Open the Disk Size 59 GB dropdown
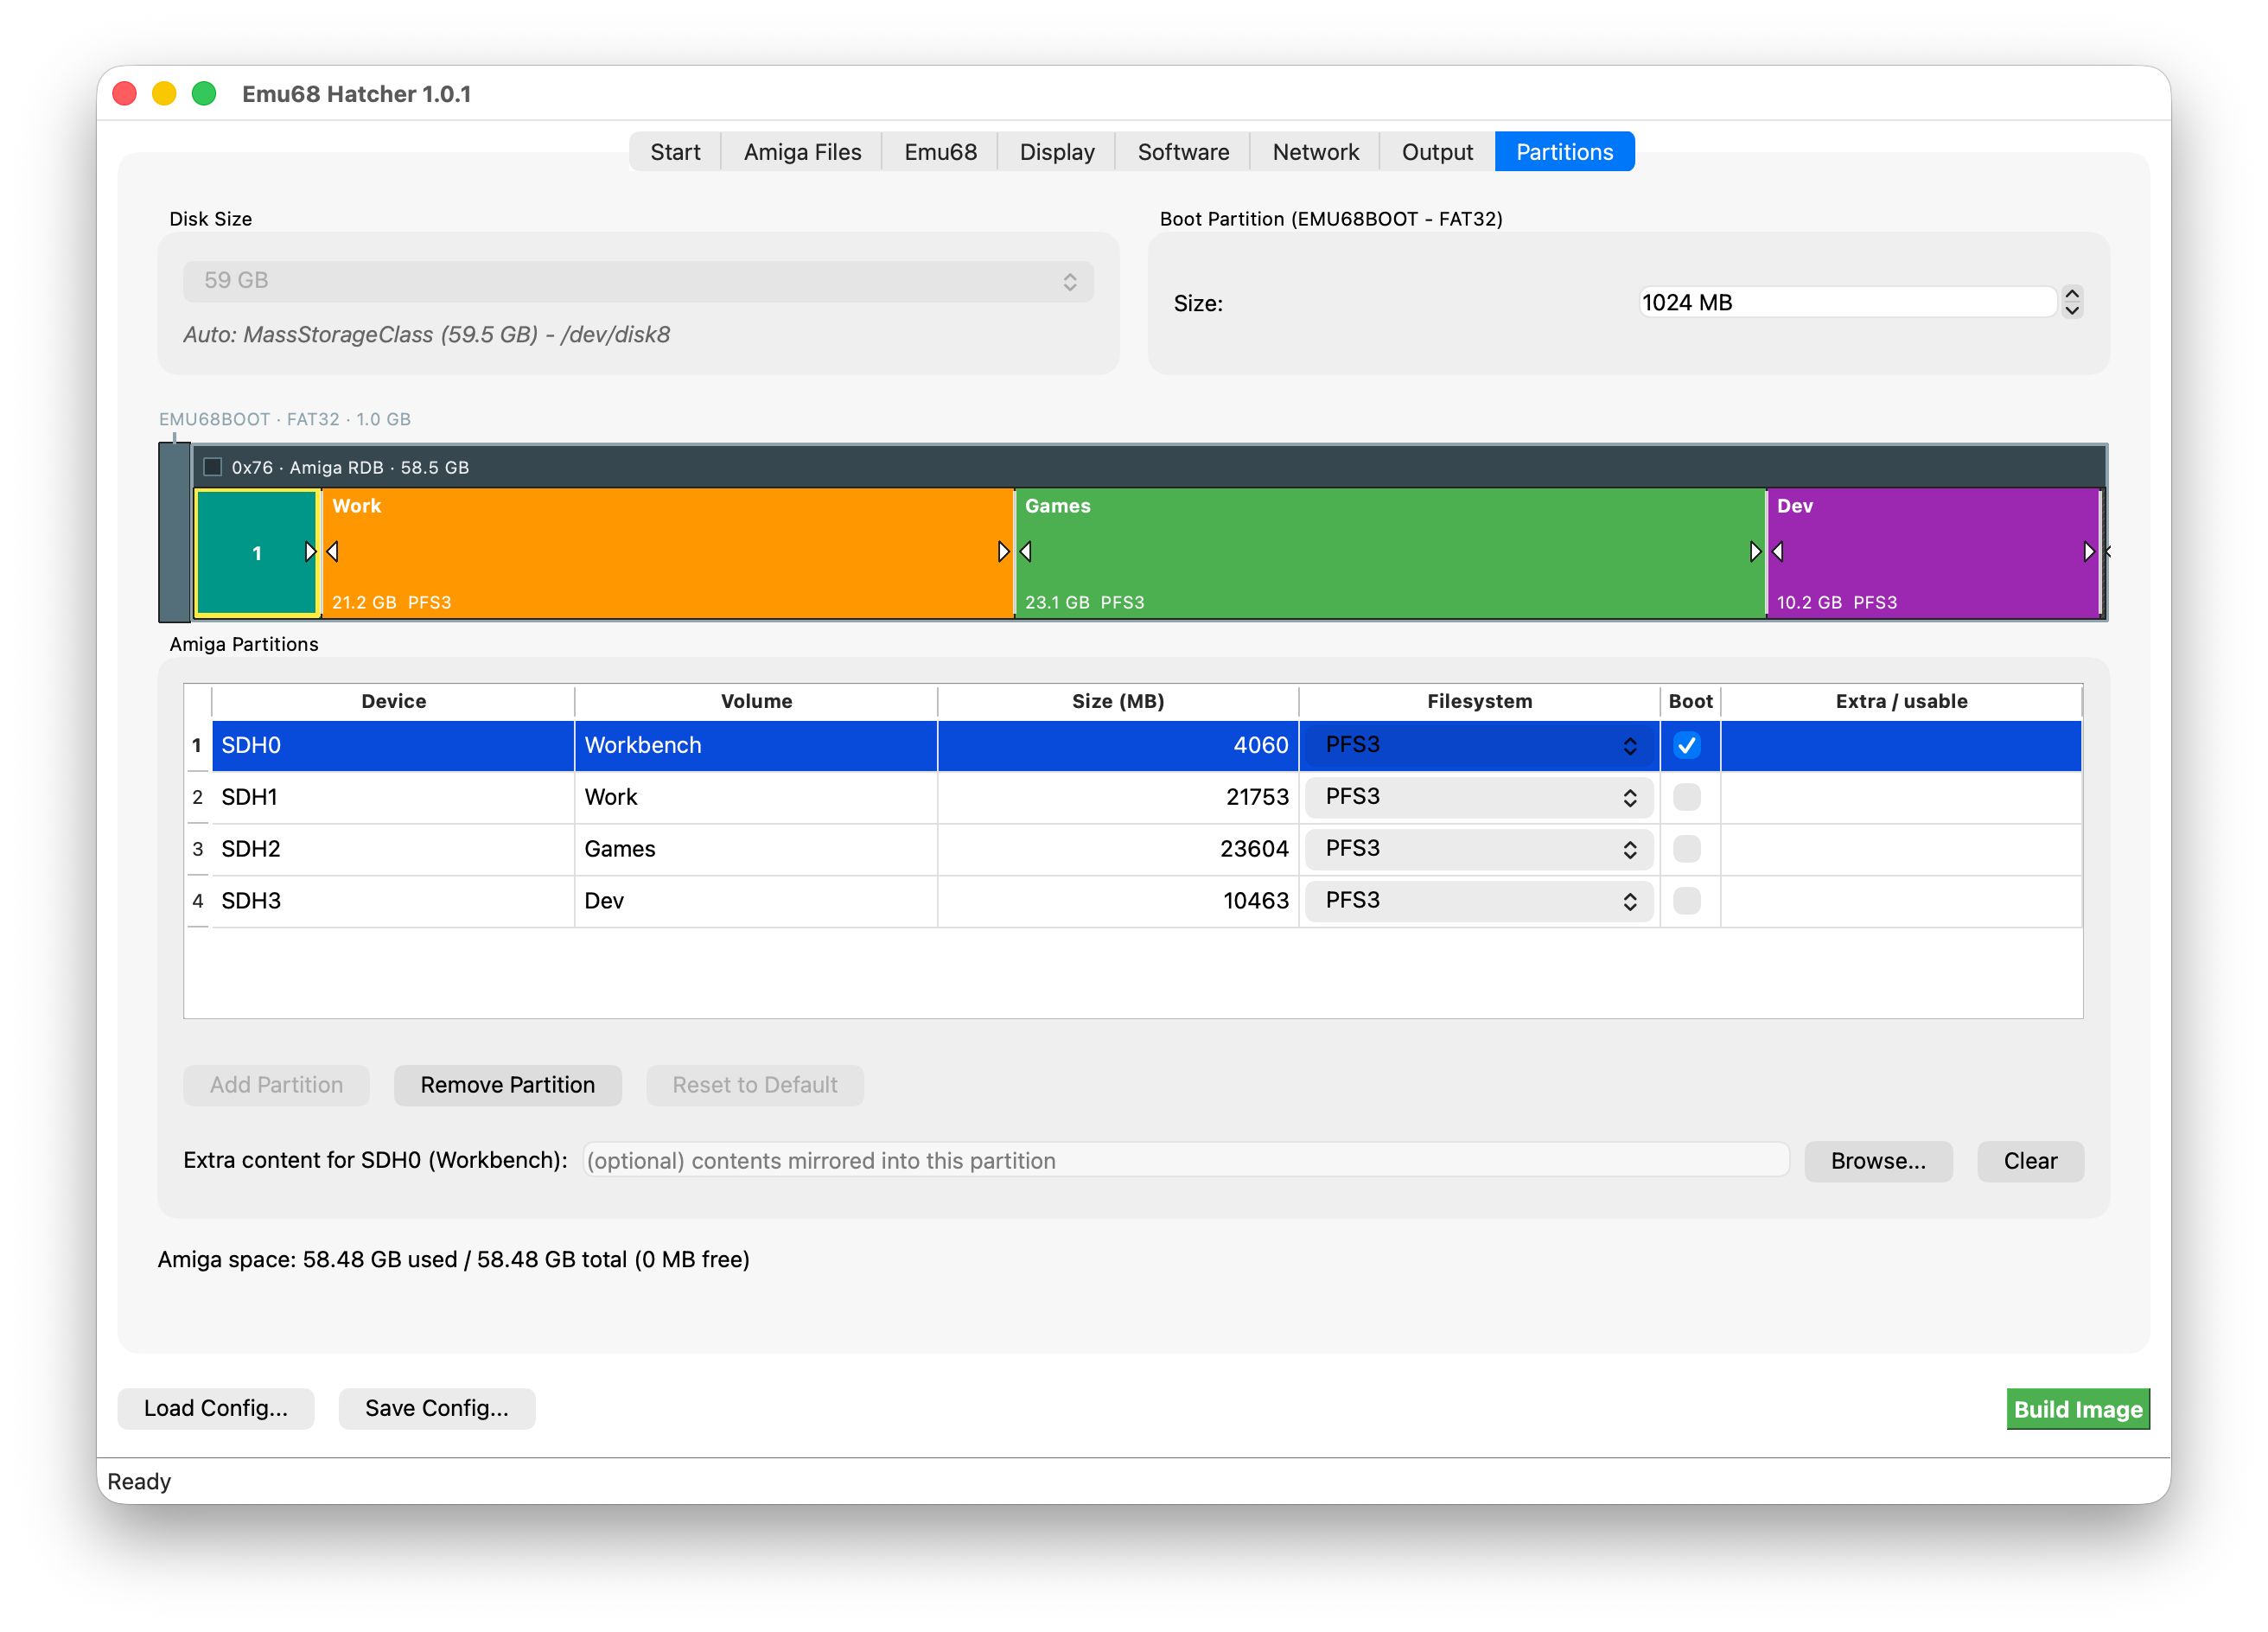The width and height of the screenshot is (2268, 1632). tap(638, 281)
